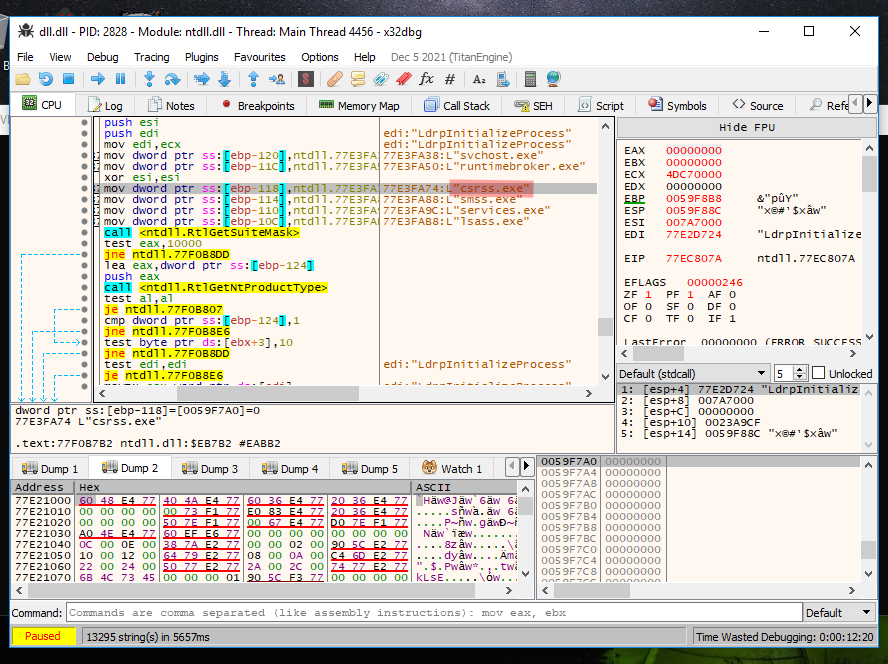Open the Options menu
This screenshot has width=888, height=664.
pos(319,57)
